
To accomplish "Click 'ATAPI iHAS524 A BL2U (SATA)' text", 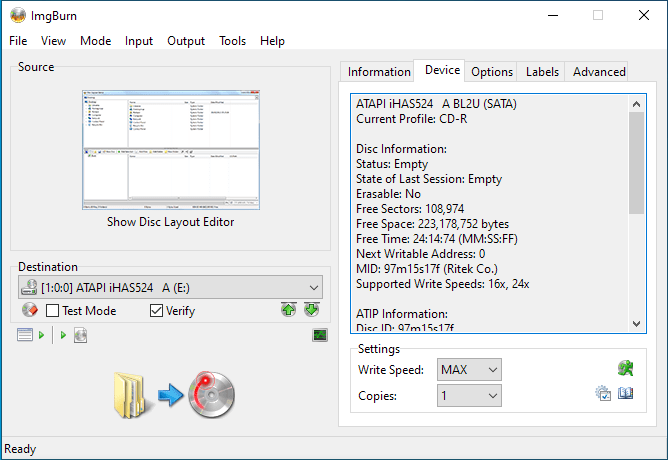I will point(436,104).
